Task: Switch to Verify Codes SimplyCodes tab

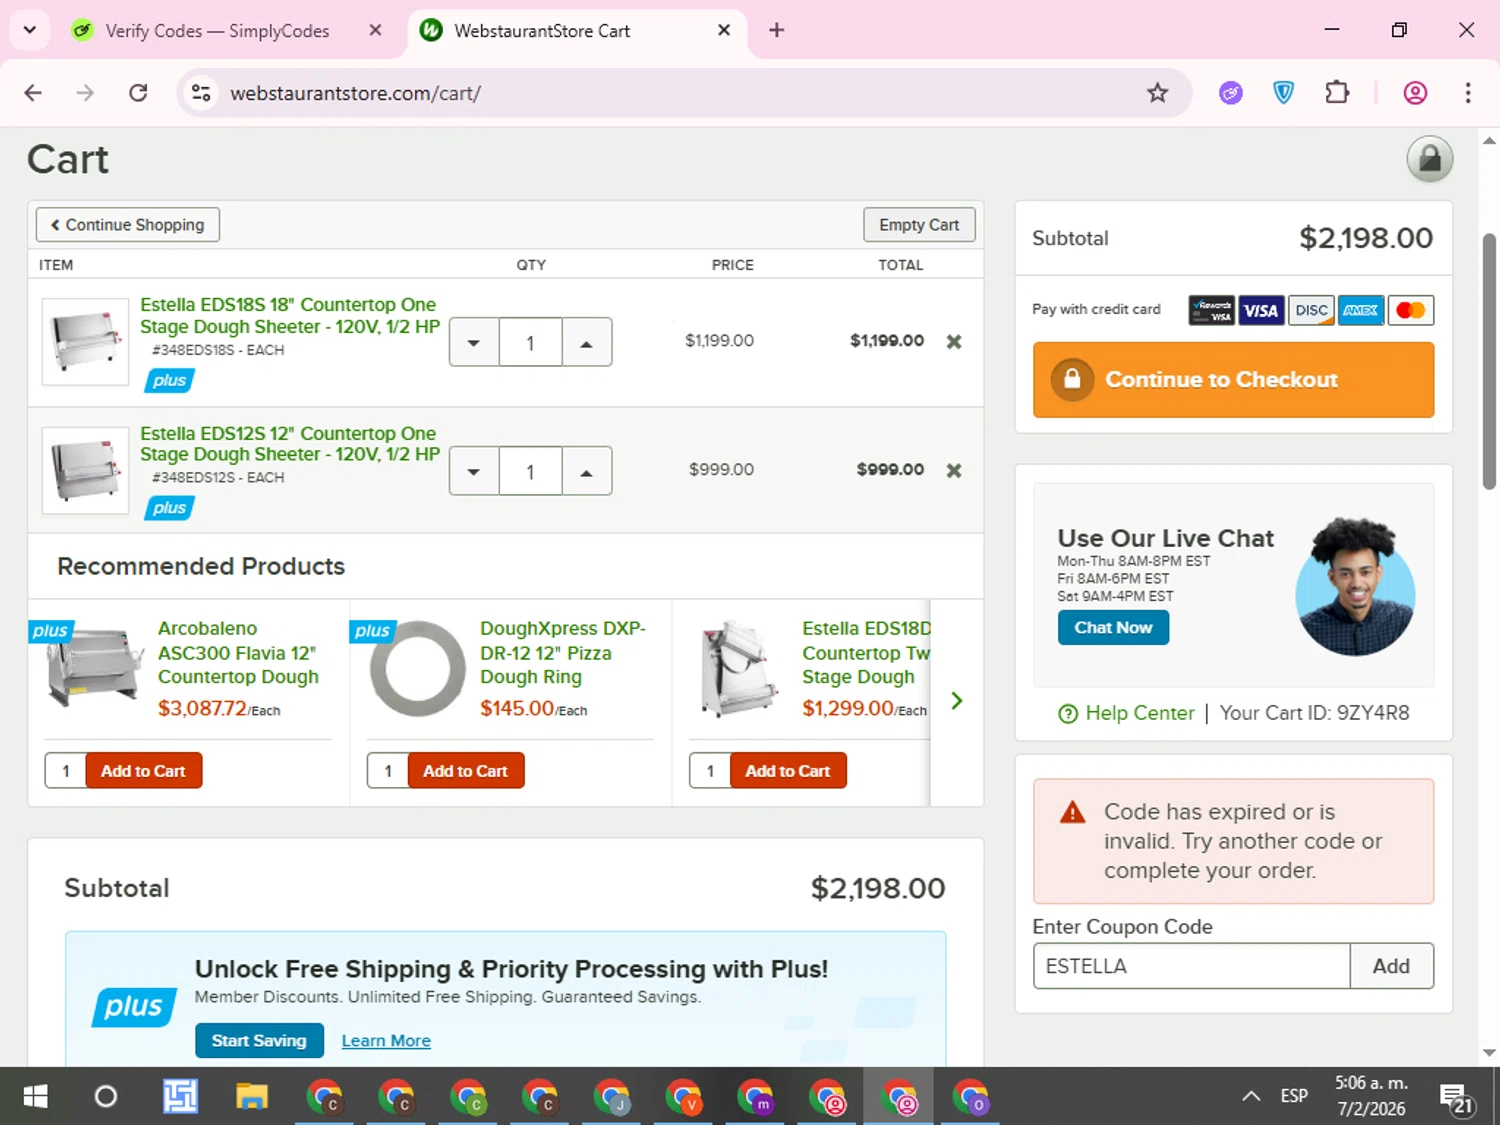Action: pyautogui.click(x=216, y=31)
